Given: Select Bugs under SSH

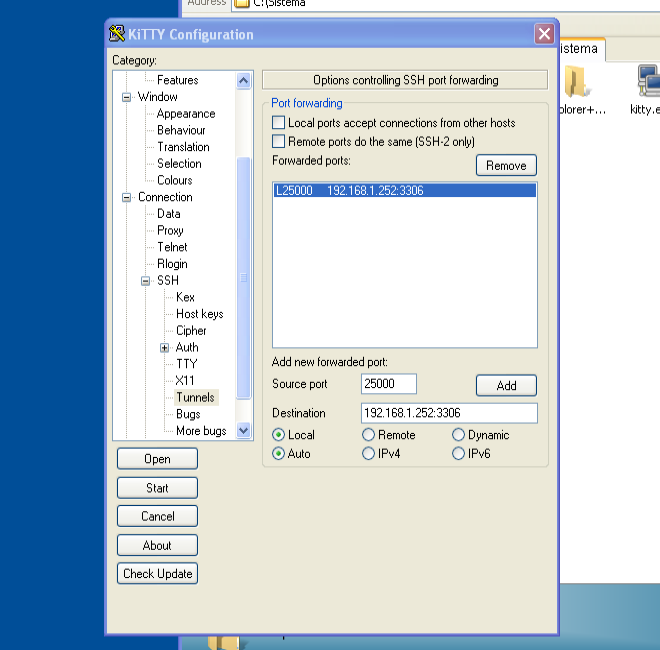Looking at the screenshot, I should click(x=188, y=414).
